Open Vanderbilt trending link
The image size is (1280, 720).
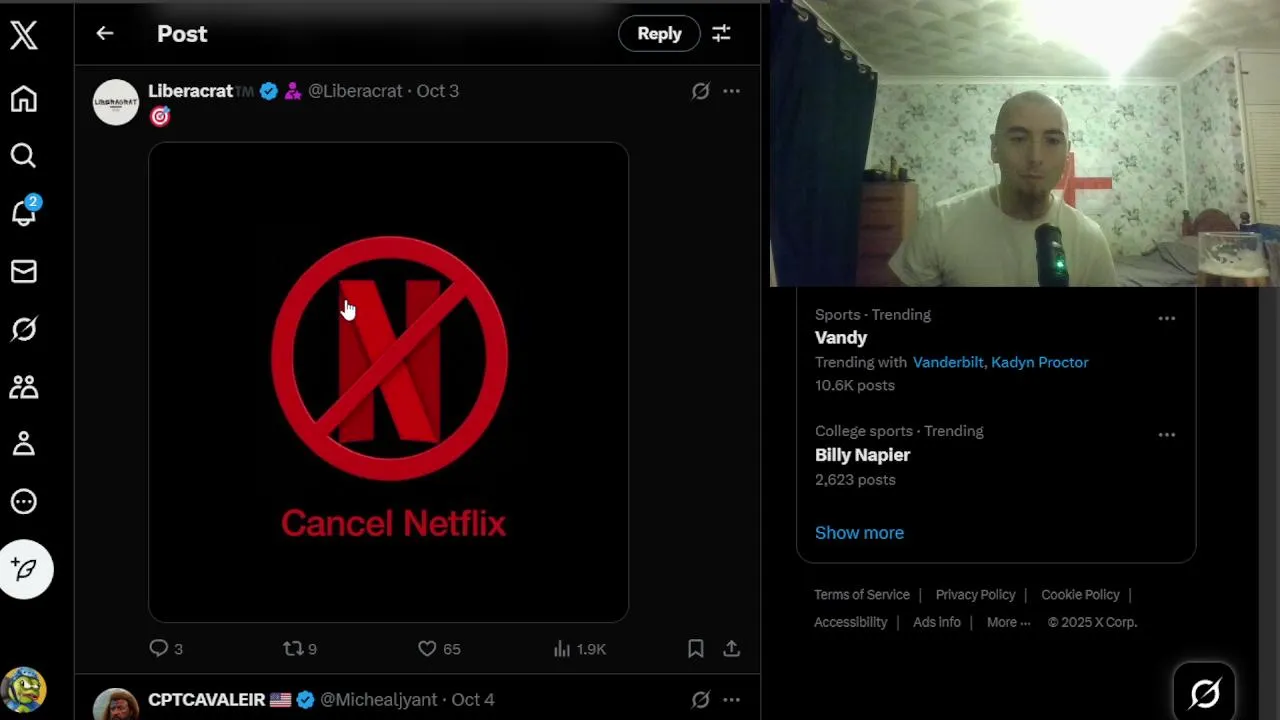point(948,362)
